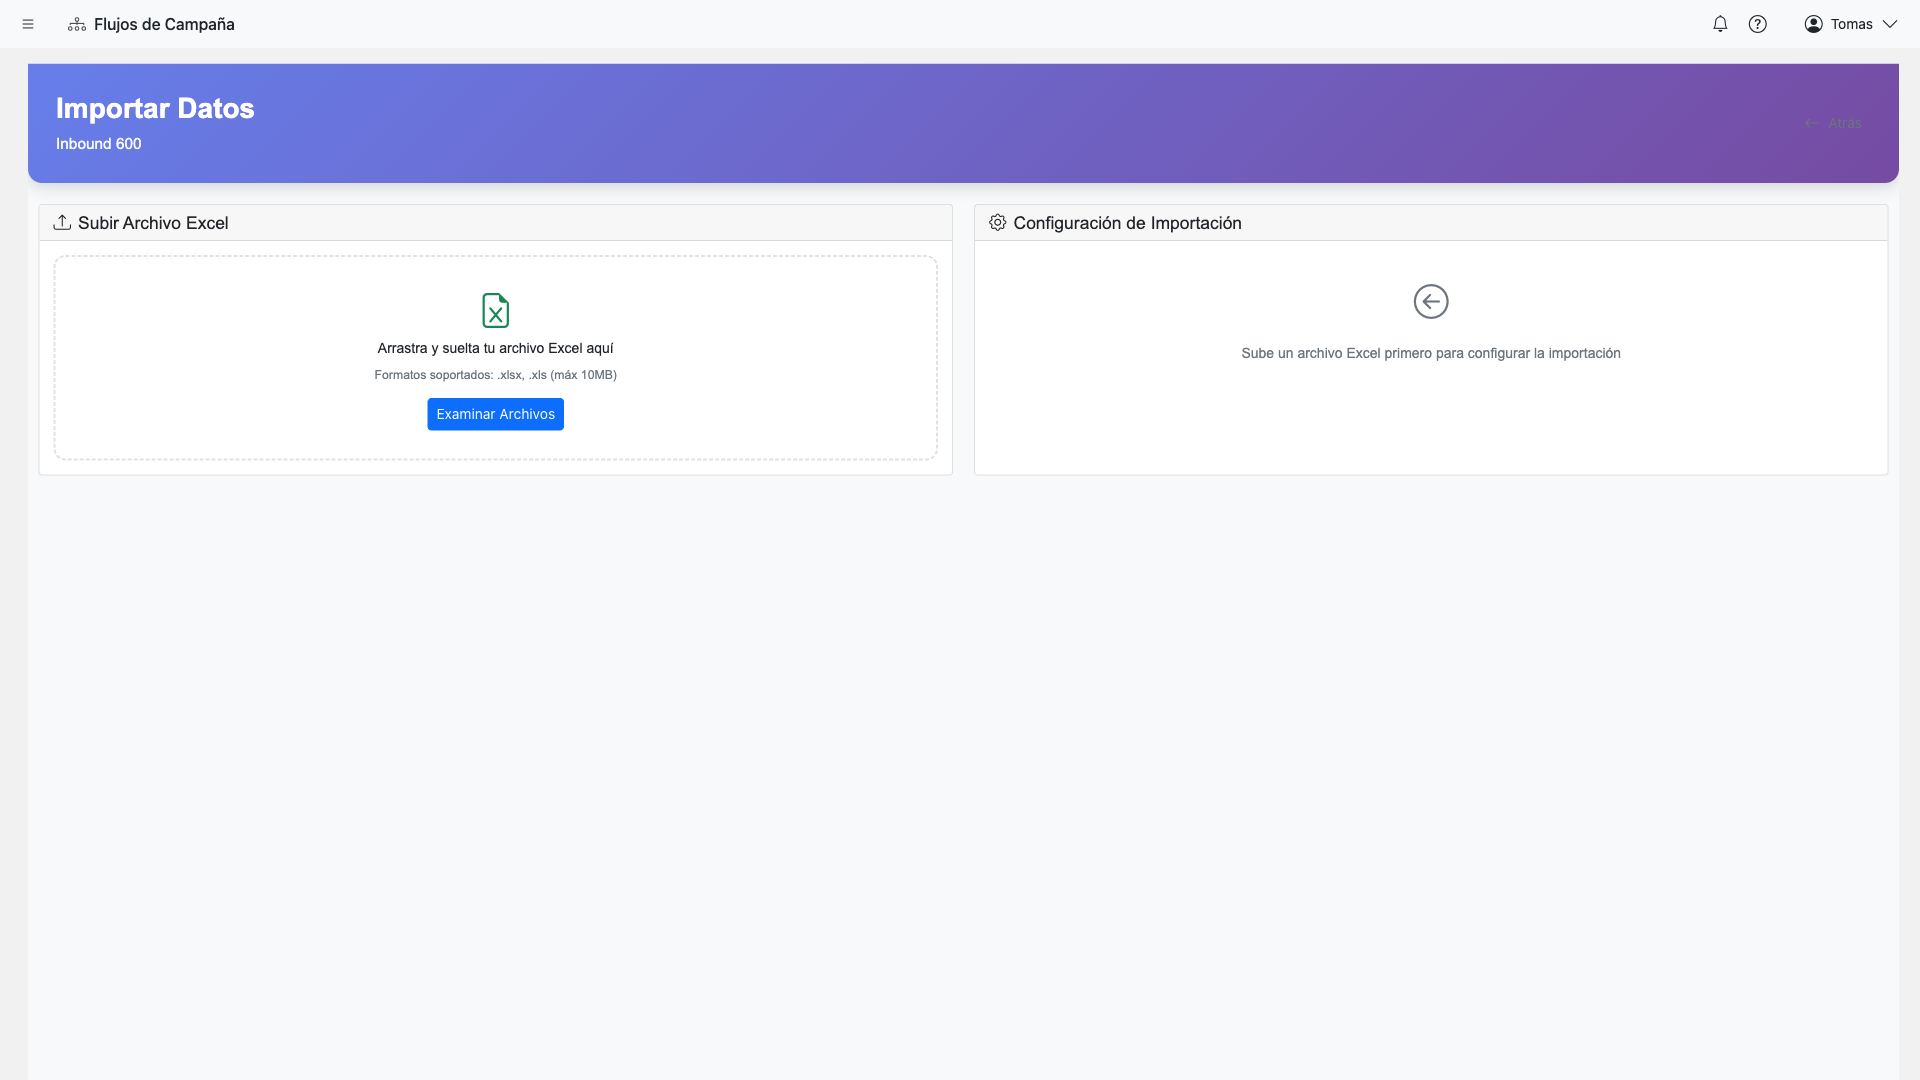
Task: Open the hamburger navigation menu
Action: coord(27,23)
